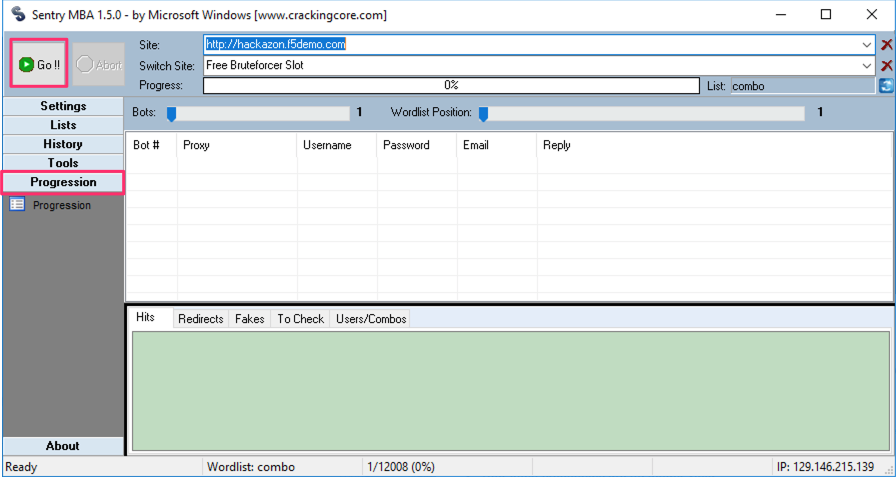Click the Abort button
896x477 pixels.
[x=99, y=65]
